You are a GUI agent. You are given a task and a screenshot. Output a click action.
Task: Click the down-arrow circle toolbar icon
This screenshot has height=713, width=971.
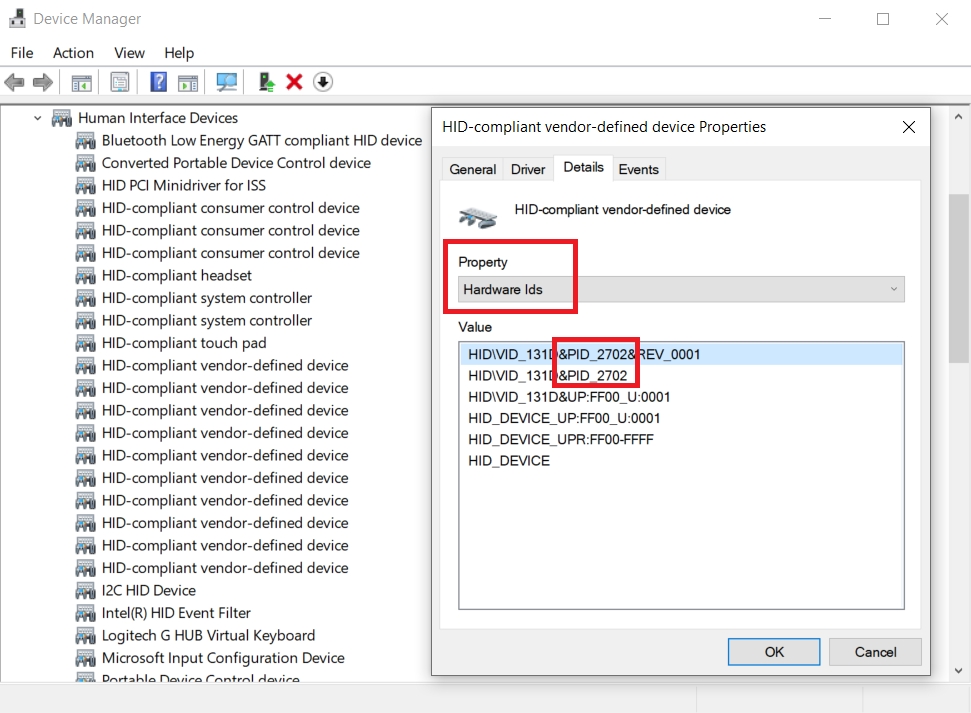[x=322, y=82]
